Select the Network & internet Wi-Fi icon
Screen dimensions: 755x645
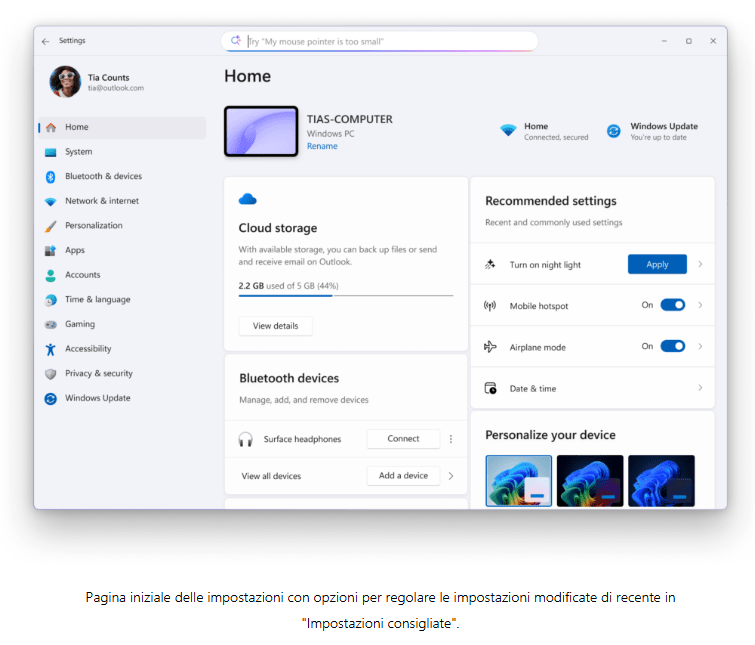click(50, 201)
